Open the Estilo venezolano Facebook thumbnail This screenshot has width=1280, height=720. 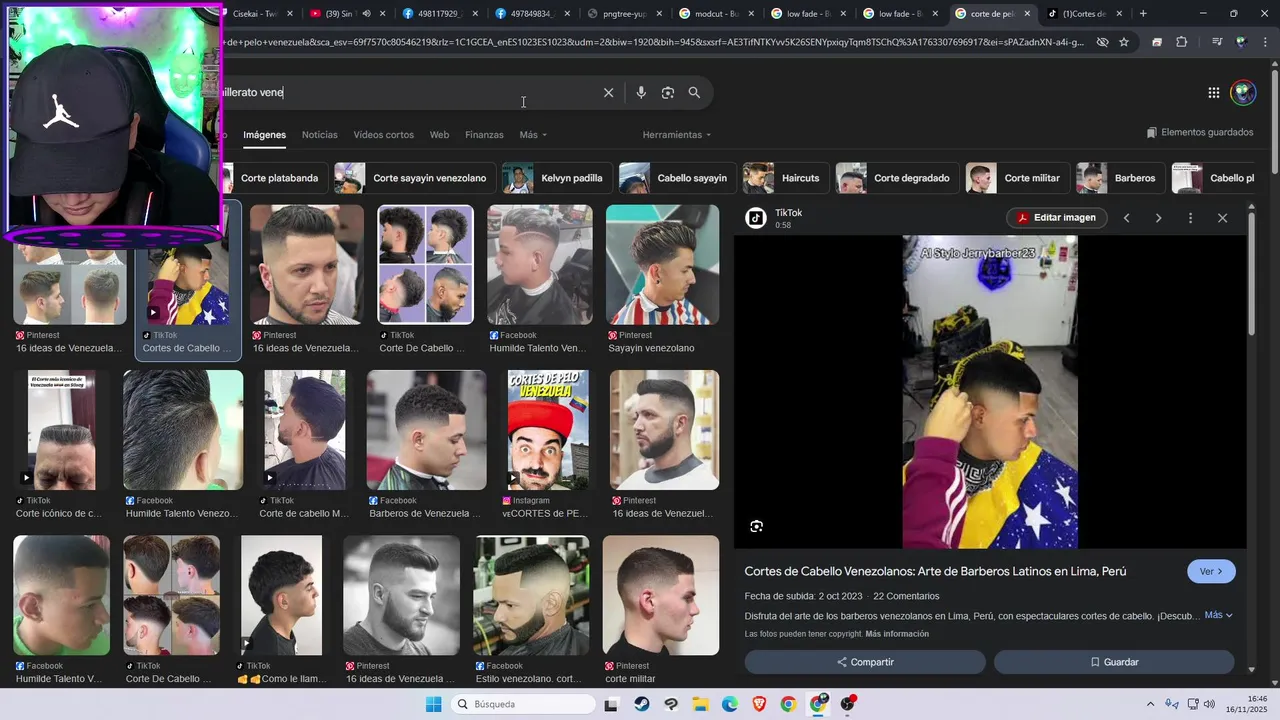click(x=532, y=595)
